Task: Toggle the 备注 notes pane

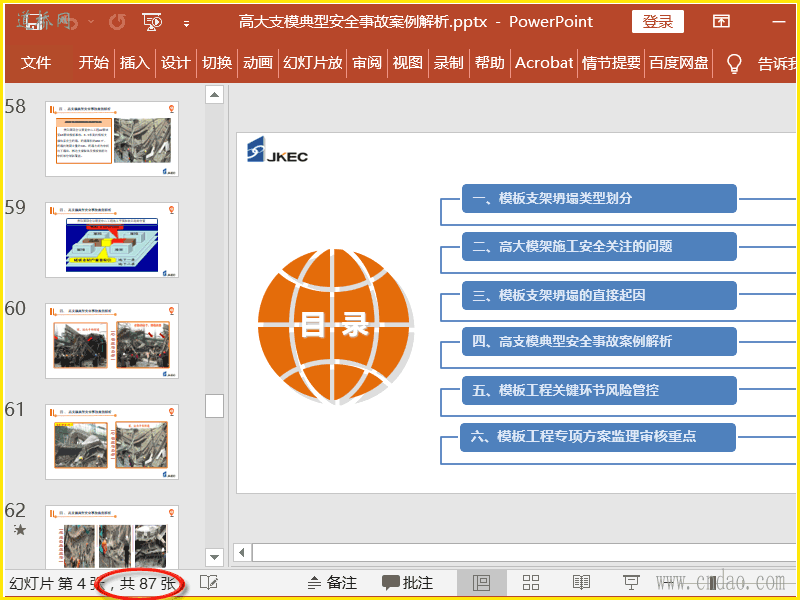Action: (333, 583)
